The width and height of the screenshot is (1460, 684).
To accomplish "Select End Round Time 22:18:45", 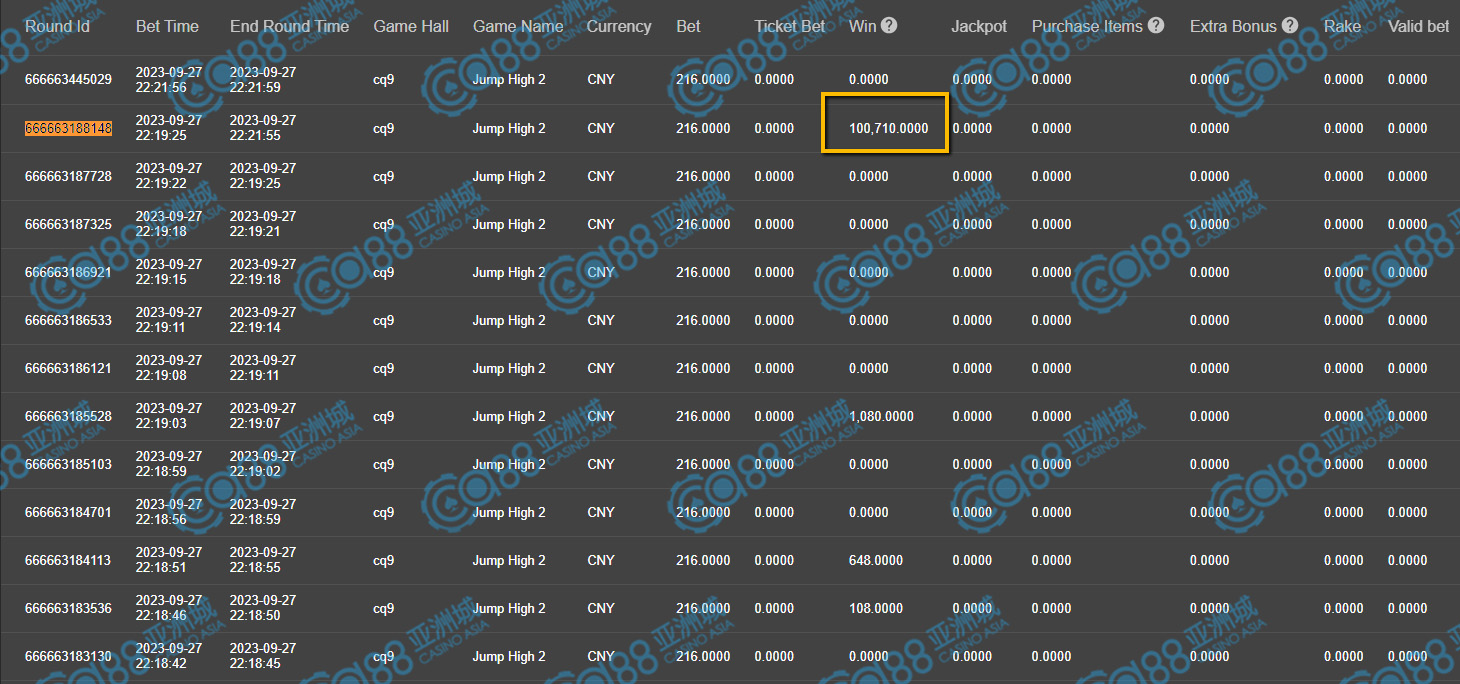I will click(x=263, y=656).
